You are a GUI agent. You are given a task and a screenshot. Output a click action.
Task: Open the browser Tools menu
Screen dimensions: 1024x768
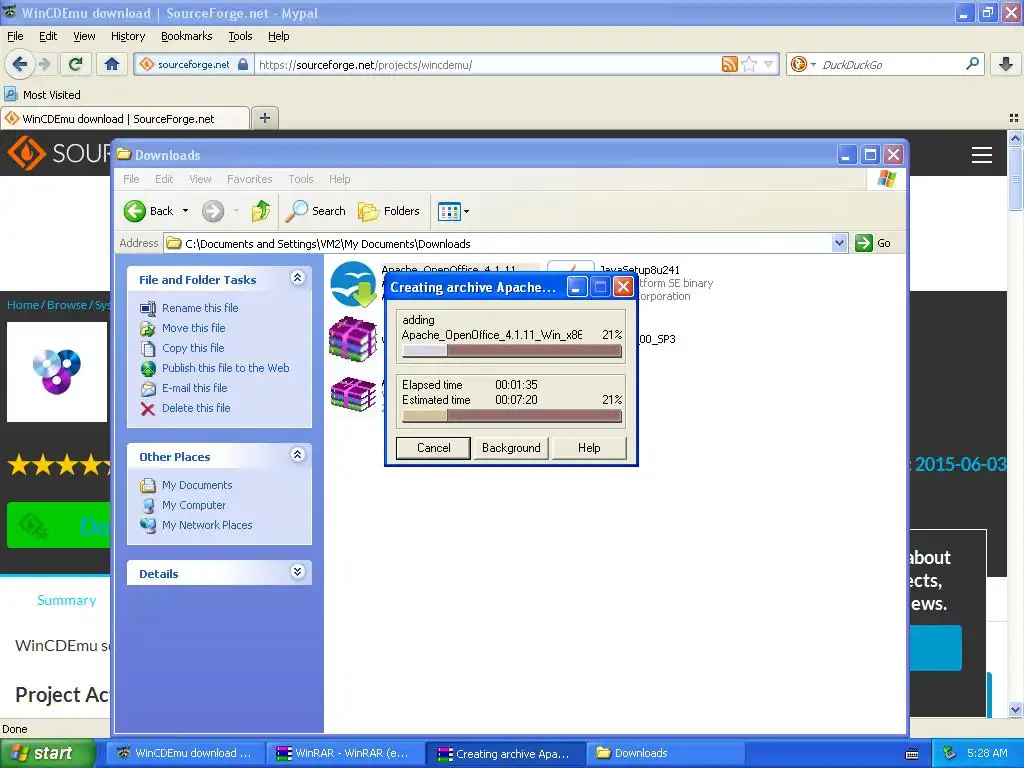(240, 36)
